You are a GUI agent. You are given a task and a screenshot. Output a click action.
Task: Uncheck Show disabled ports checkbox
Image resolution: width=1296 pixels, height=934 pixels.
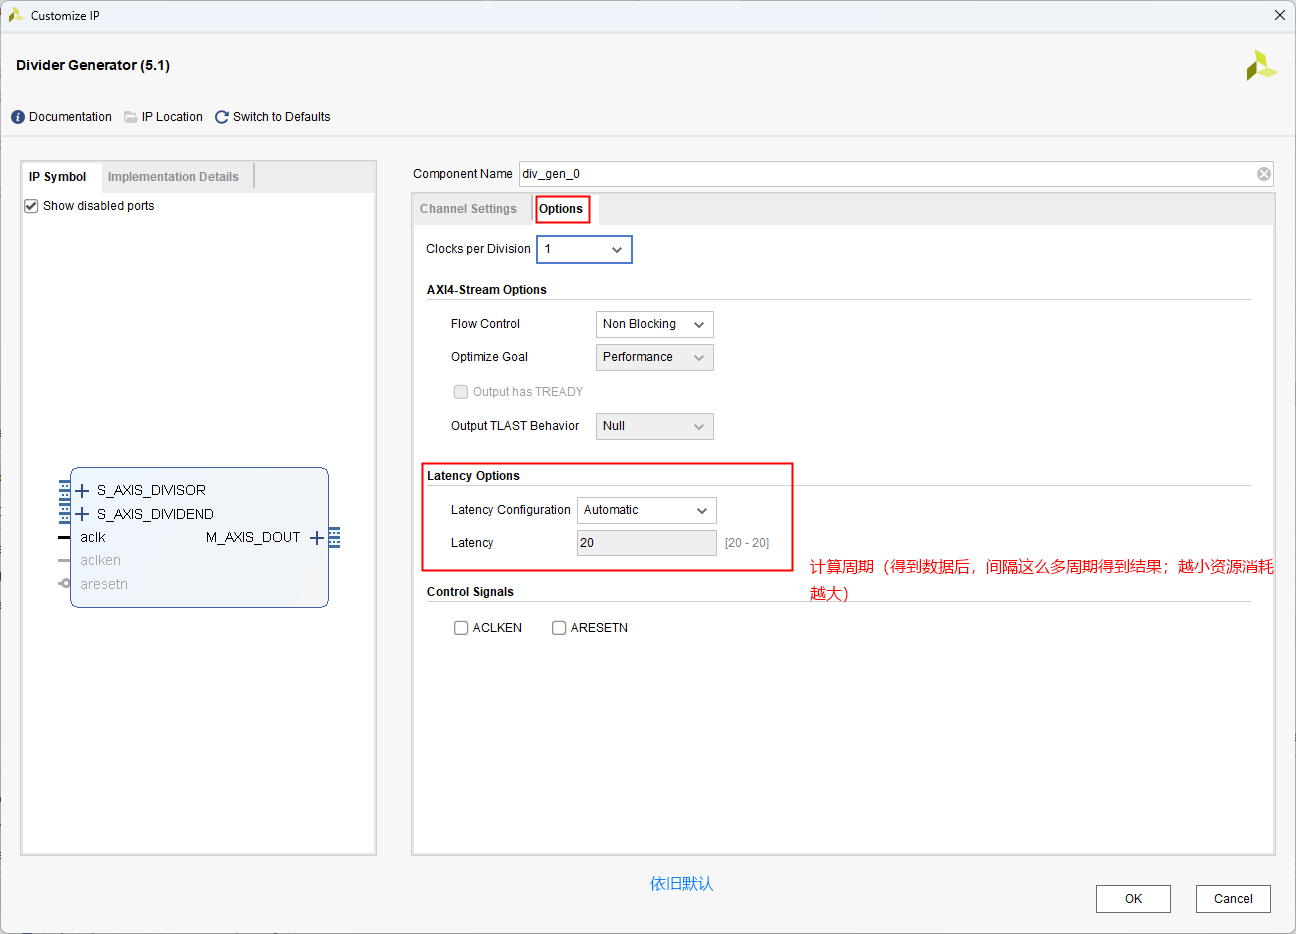click(31, 206)
